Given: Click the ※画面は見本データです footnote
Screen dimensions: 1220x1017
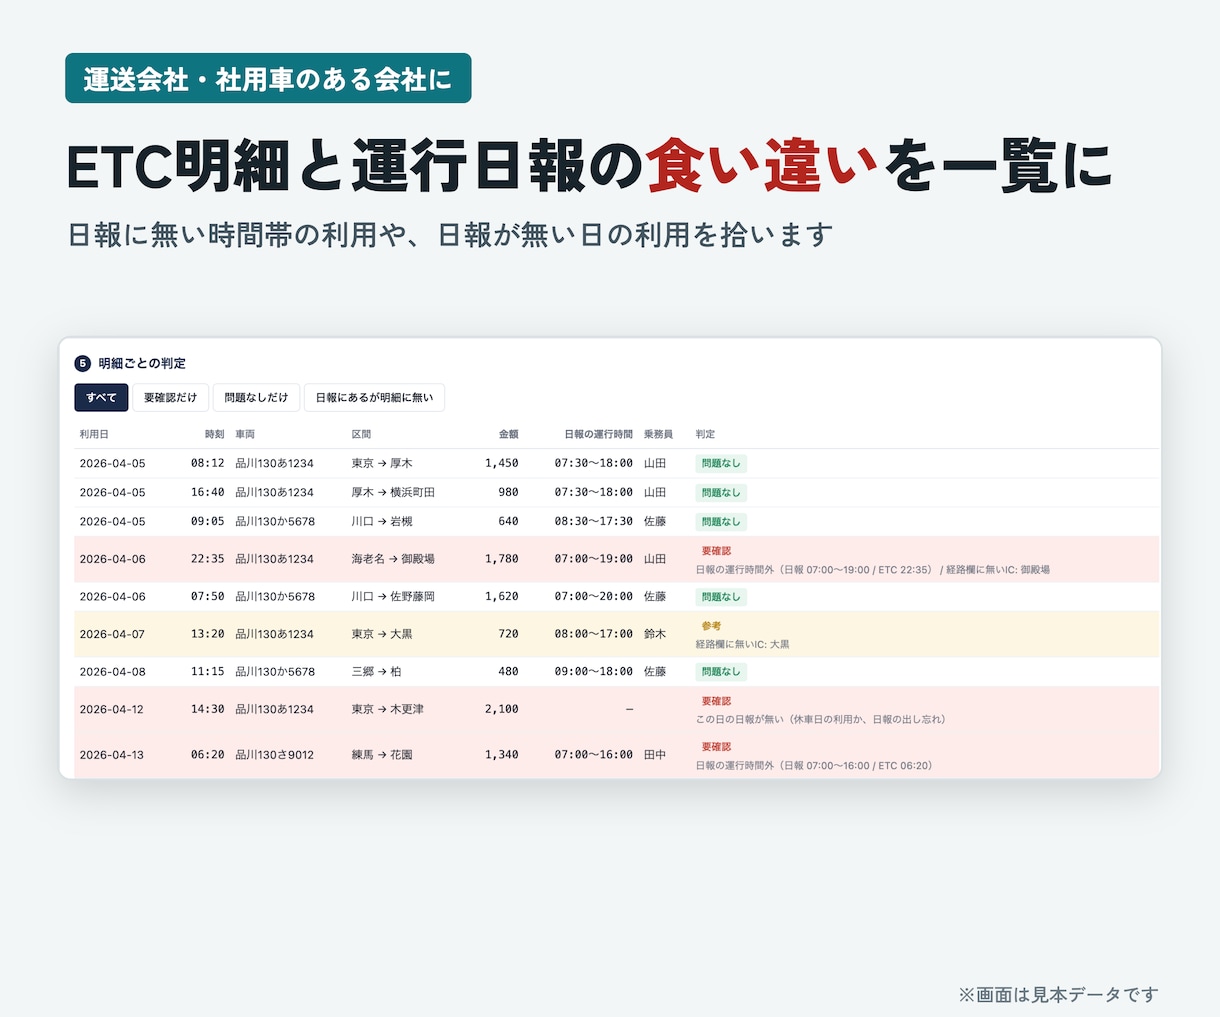Looking at the screenshot, I should tap(1058, 994).
